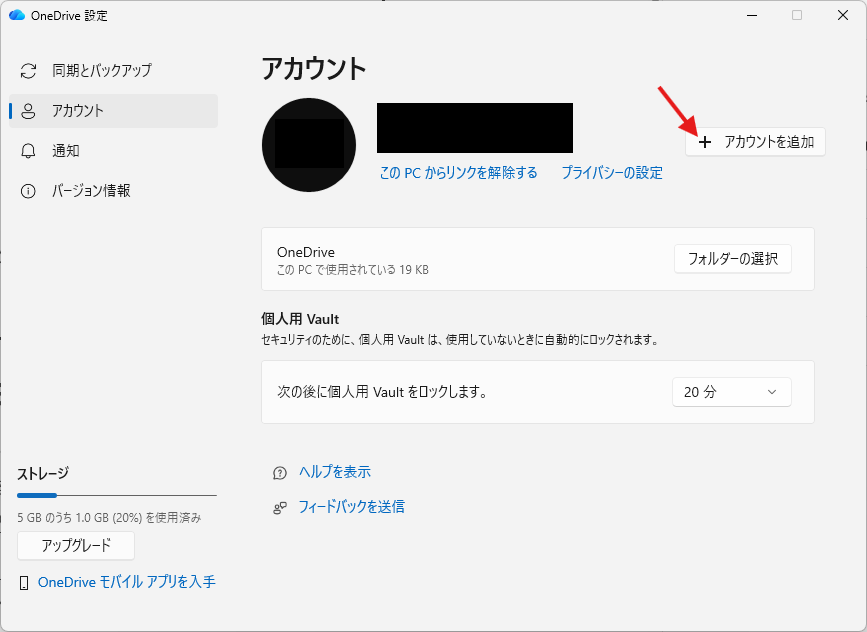The width and height of the screenshot is (867, 632).
Task: Click the question mark help icon
Action: click(280, 473)
